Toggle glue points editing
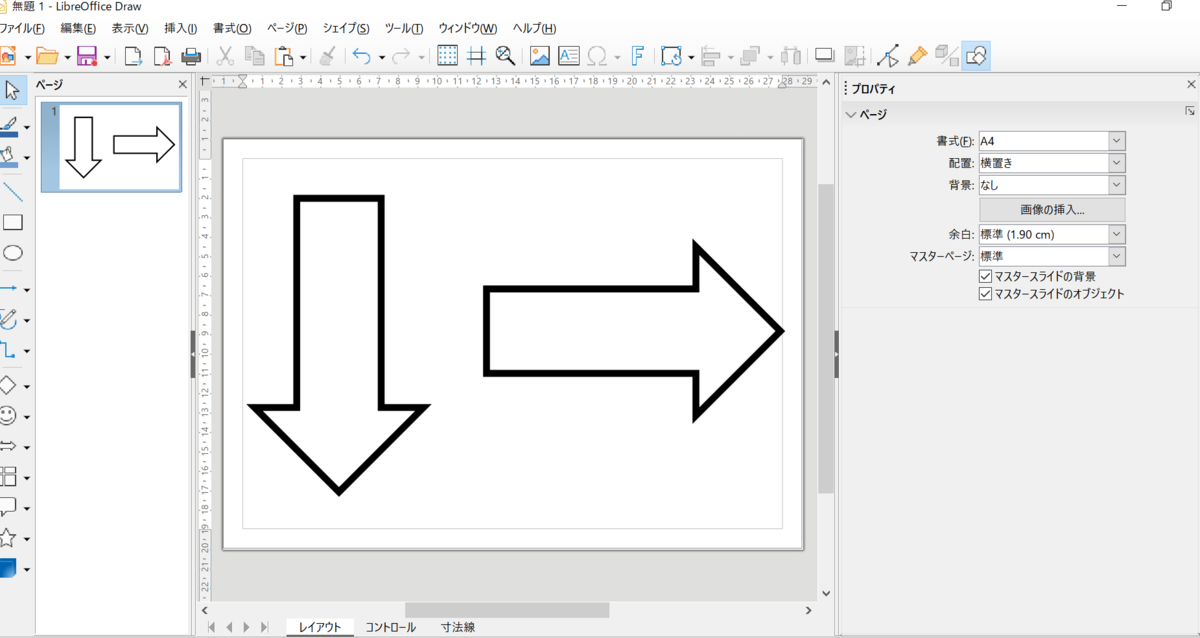The height and width of the screenshot is (638, 1200). (918, 55)
